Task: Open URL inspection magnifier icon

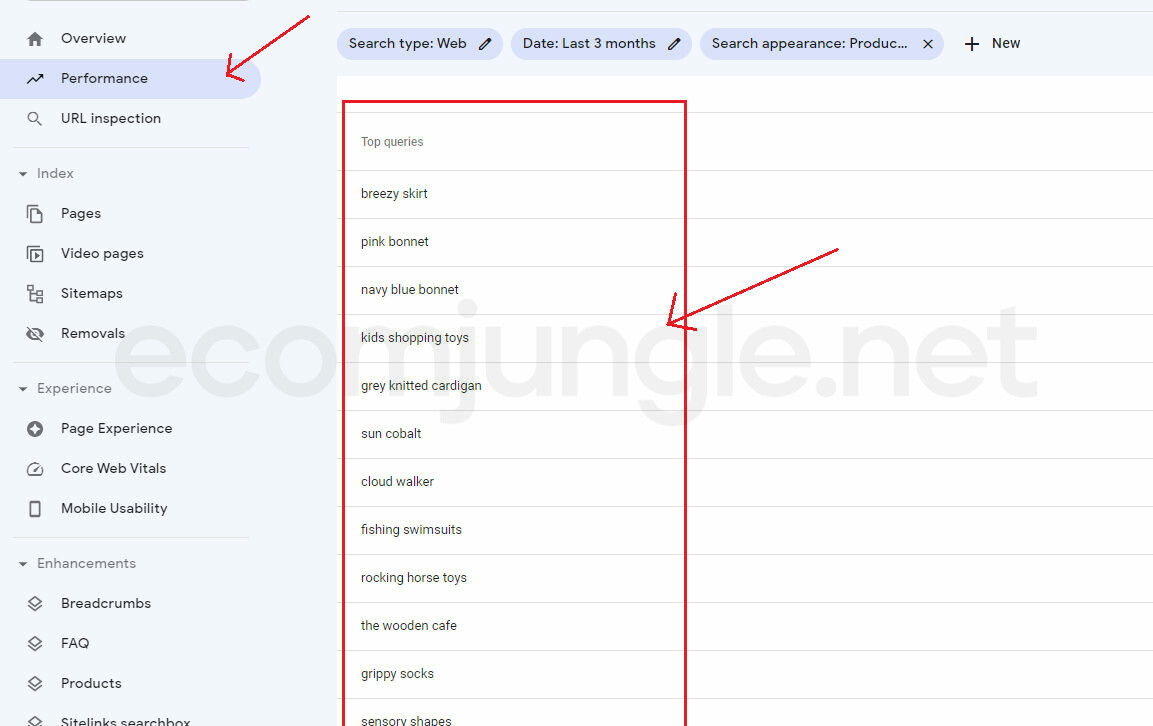Action: click(x=35, y=119)
